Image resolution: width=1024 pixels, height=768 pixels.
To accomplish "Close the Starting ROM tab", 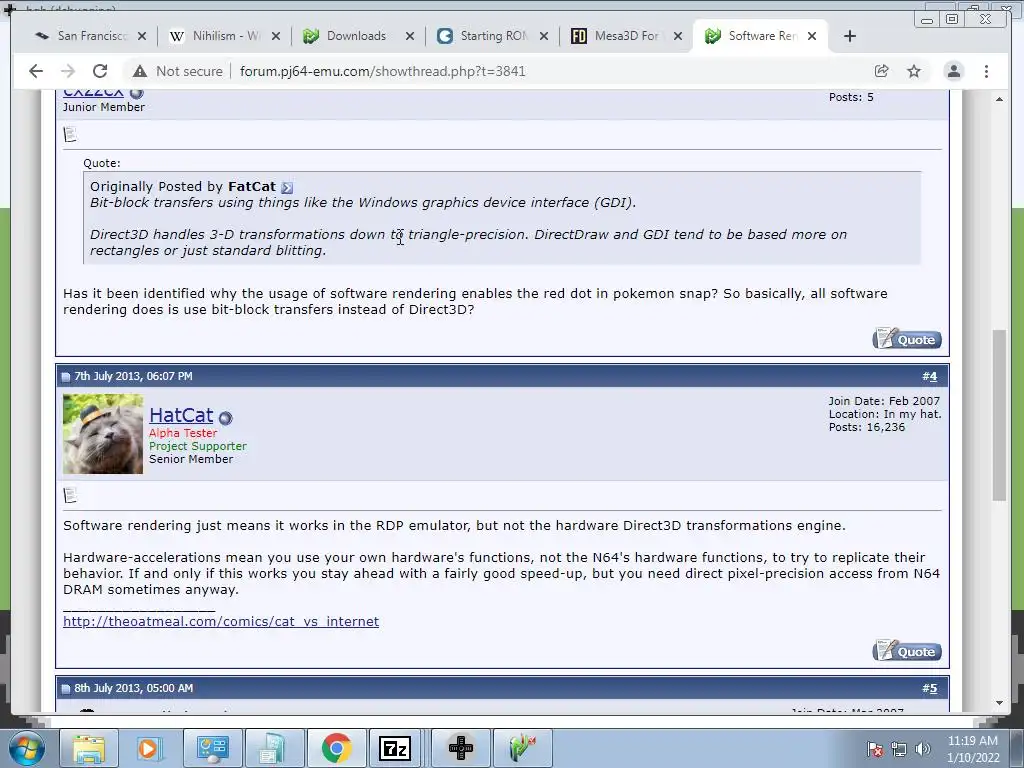I will pos(543,37).
